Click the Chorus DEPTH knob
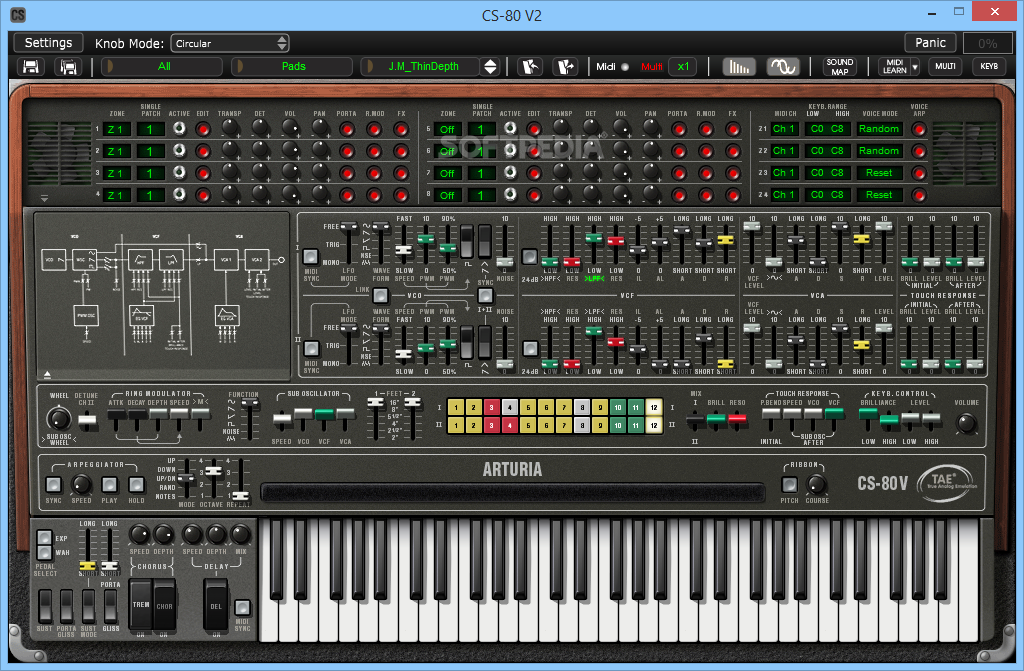Viewport: 1024px width, 671px height. point(163,535)
